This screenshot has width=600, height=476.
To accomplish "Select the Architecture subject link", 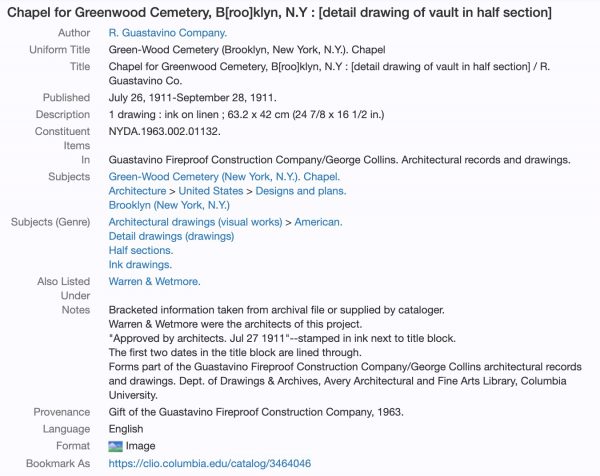I will (x=137, y=191).
